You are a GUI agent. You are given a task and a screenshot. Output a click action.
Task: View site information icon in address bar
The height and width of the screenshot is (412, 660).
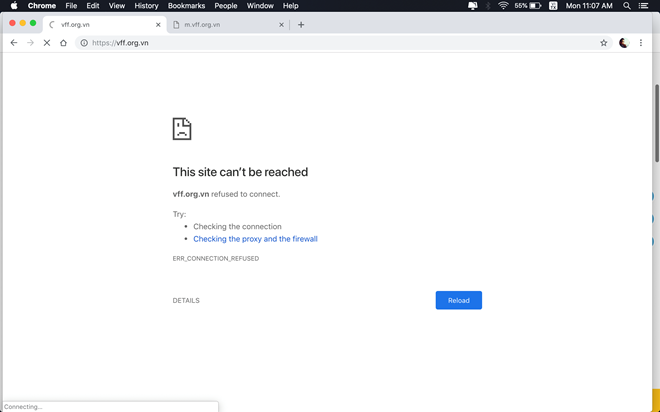(84, 43)
